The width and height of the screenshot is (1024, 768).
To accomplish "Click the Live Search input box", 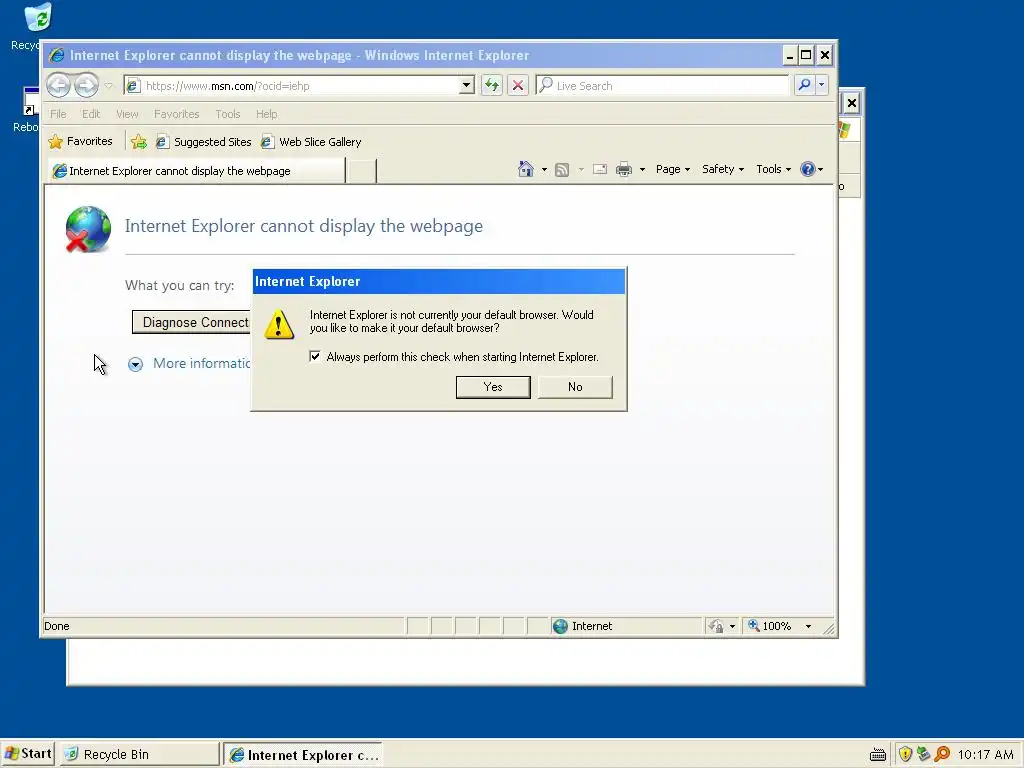I will pos(662,86).
